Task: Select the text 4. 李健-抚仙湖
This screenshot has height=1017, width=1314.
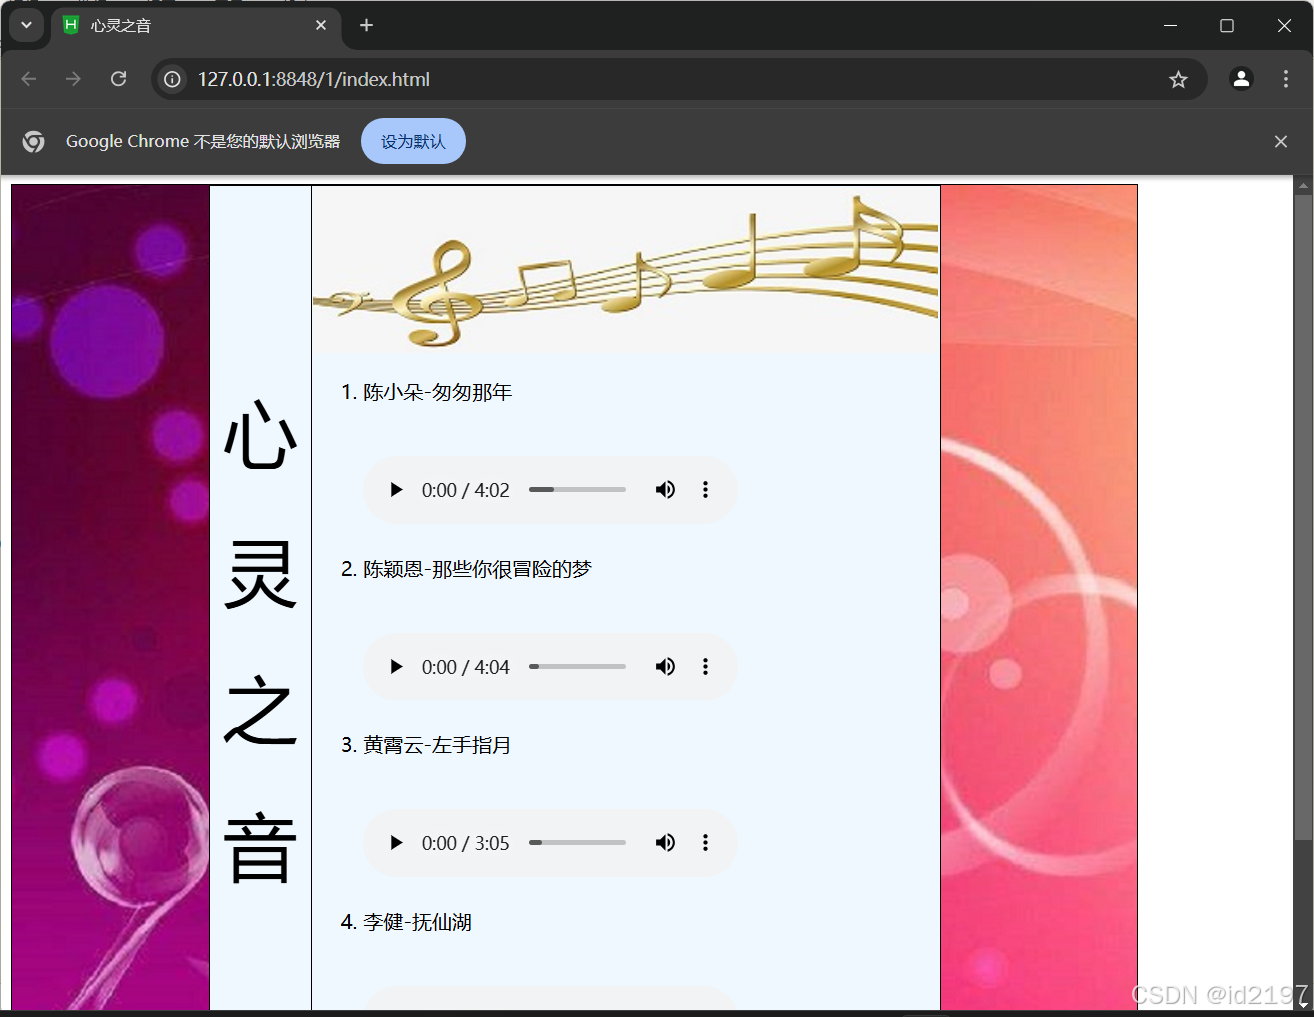Action: point(406,922)
